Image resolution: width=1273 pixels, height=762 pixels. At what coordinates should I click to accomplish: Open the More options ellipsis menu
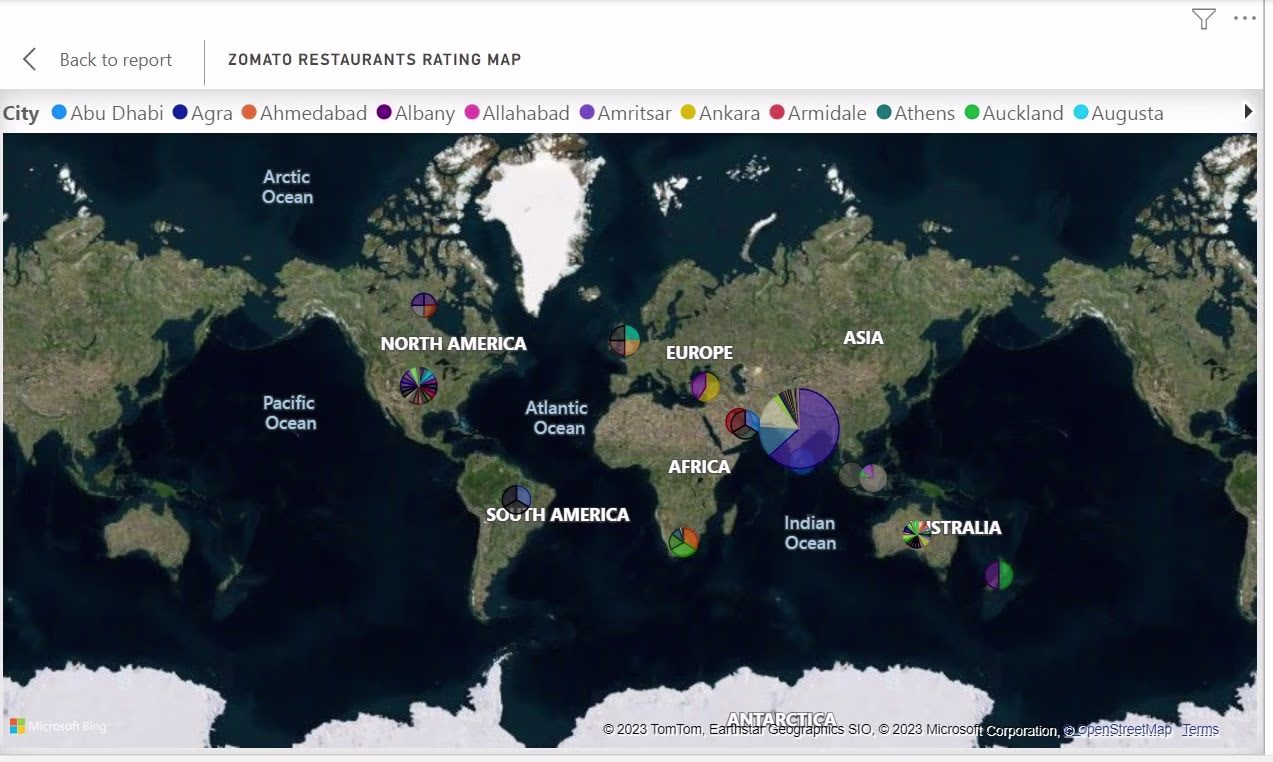1244,19
